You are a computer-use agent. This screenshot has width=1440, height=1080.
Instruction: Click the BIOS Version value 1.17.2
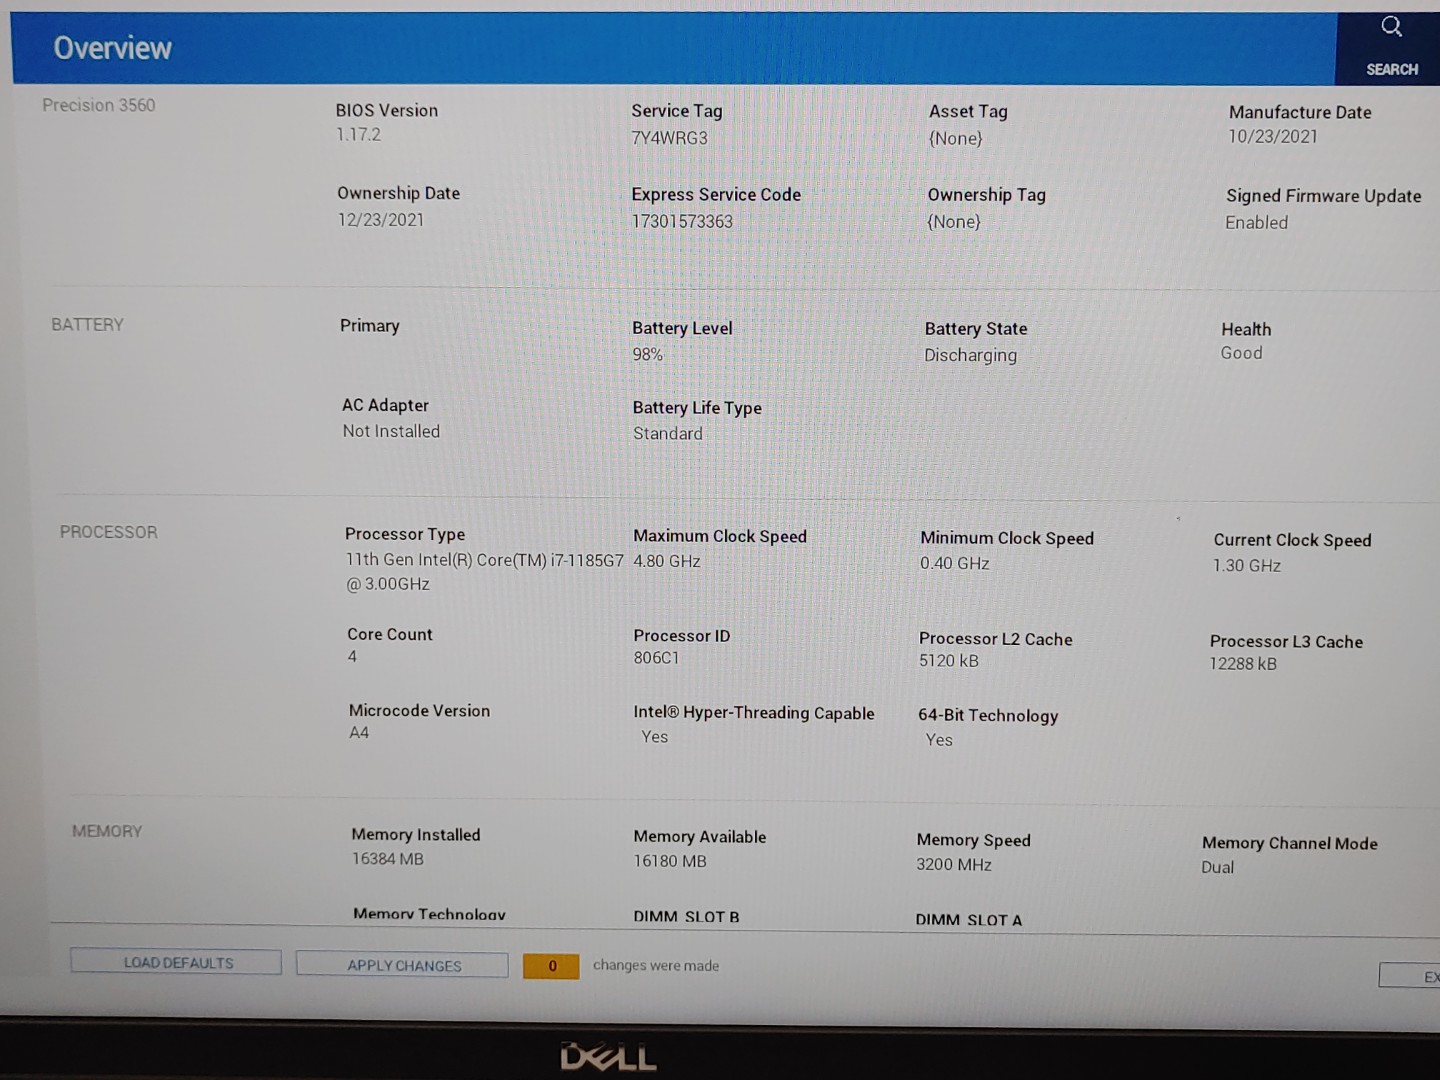[358, 134]
